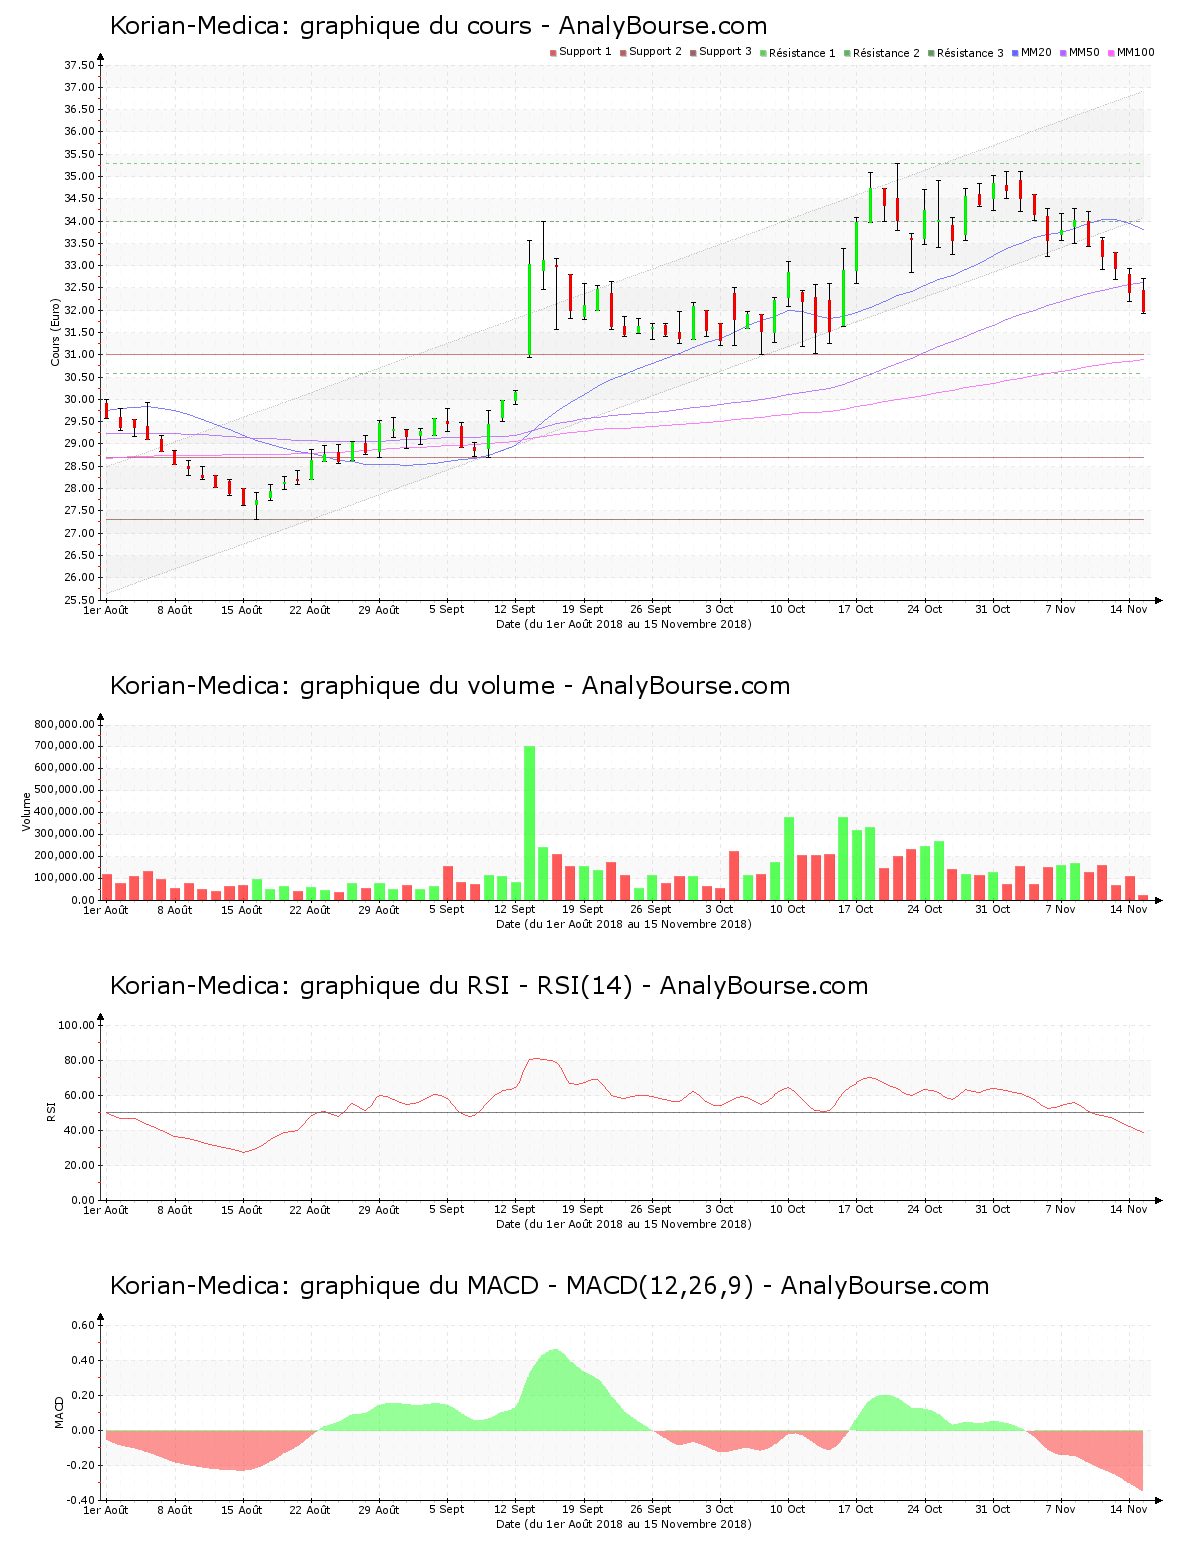1200x1550 pixels.
Task: Select the Support 3 legend label
Action: (x=725, y=52)
